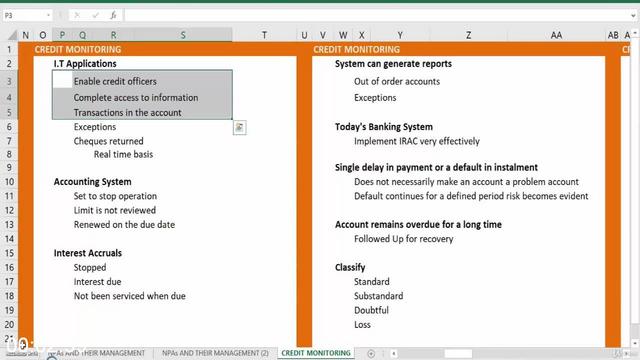Click 'Not been serviced when due' cell
The width and height of the screenshot is (640, 360).
tap(129, 296)
